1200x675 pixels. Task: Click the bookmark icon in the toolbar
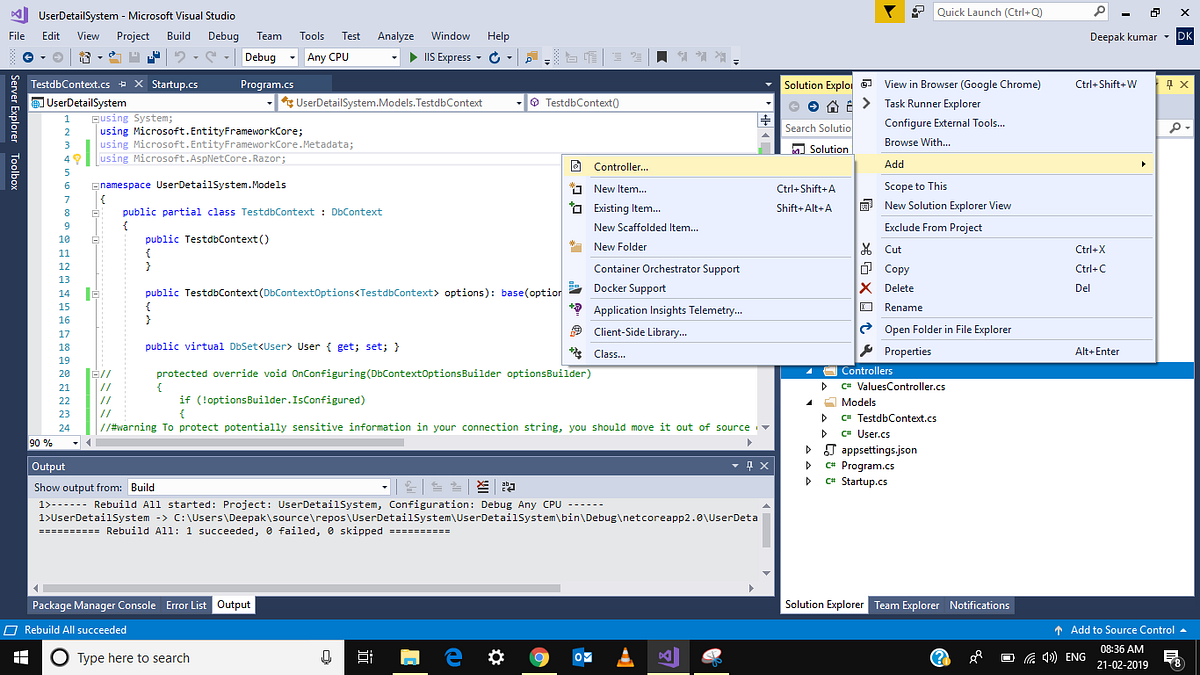click(x=661, y=58)
